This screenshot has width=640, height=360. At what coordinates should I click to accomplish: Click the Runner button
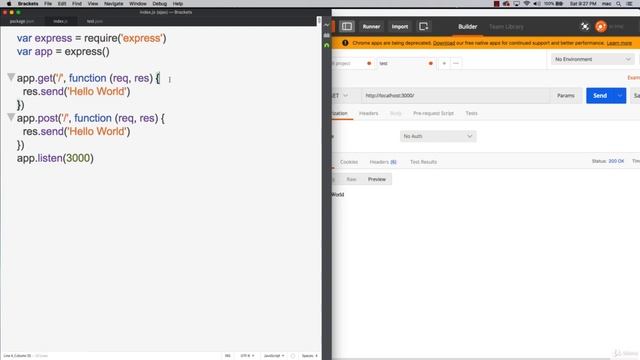tap(371, 27)
